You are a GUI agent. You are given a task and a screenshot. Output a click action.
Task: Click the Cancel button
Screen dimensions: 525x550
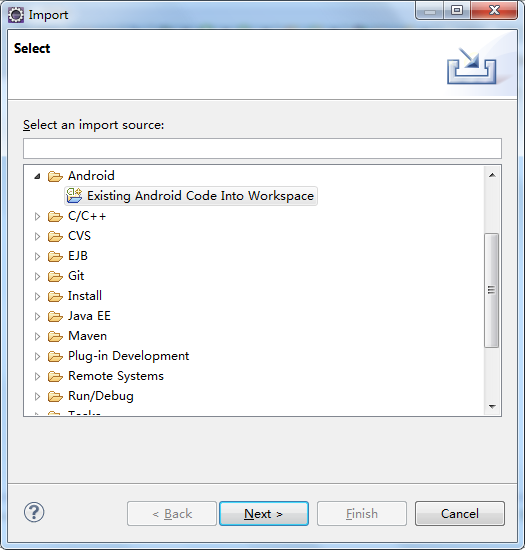pos(460,514)
